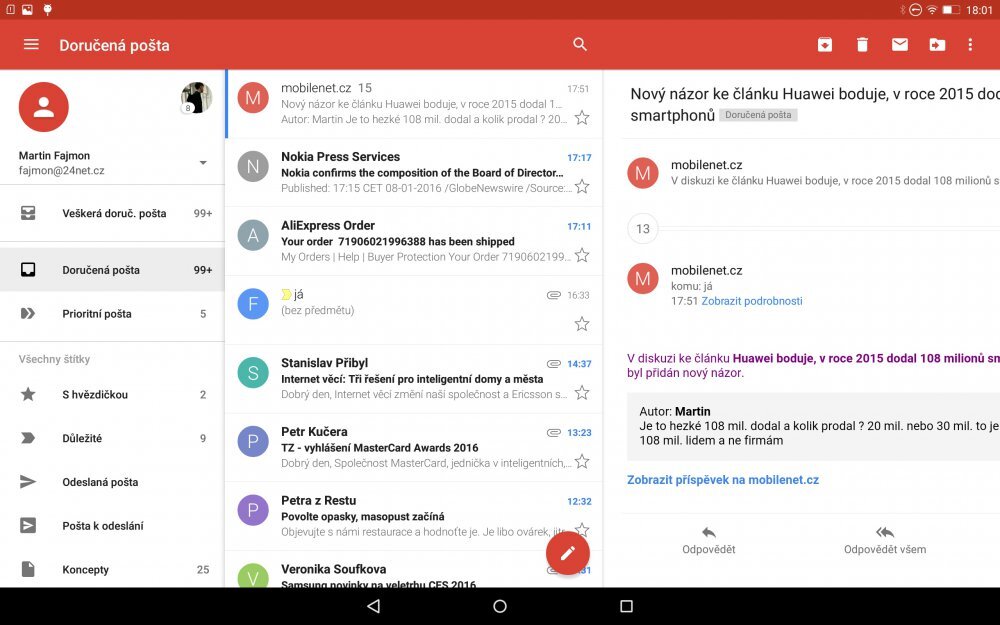Image resolution: width=1000 pixels, height=625 pixels.
Task: Star the Nokia Press Services email
Action: [x=581, y=187]
